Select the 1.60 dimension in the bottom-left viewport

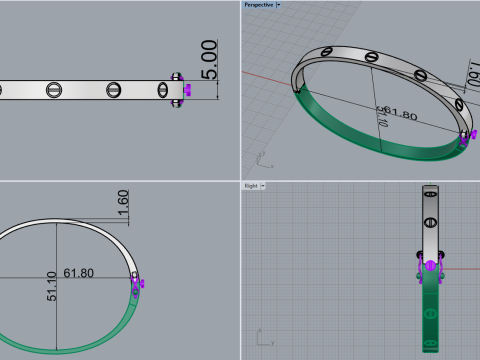coord(123,203)
